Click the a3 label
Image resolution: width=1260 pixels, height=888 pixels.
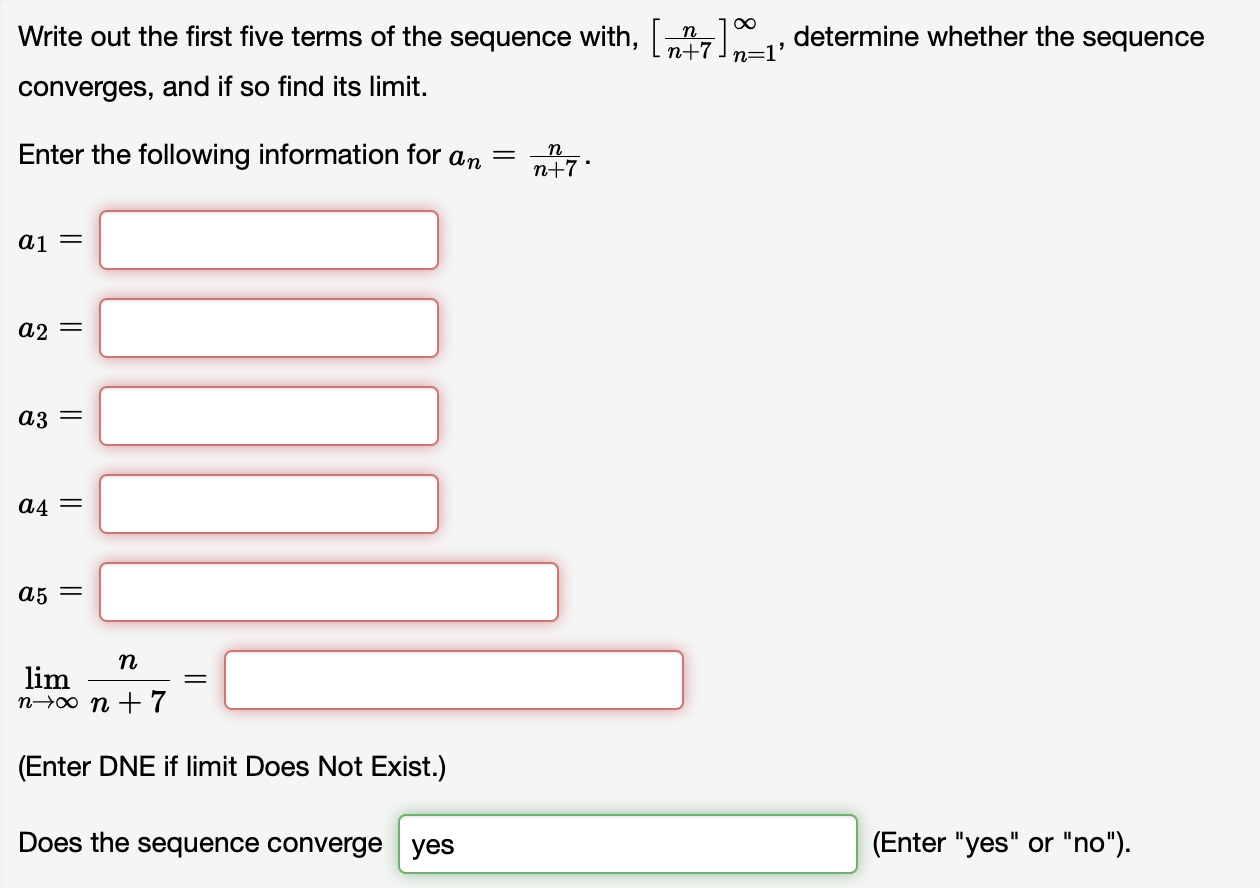coord(33,416)
